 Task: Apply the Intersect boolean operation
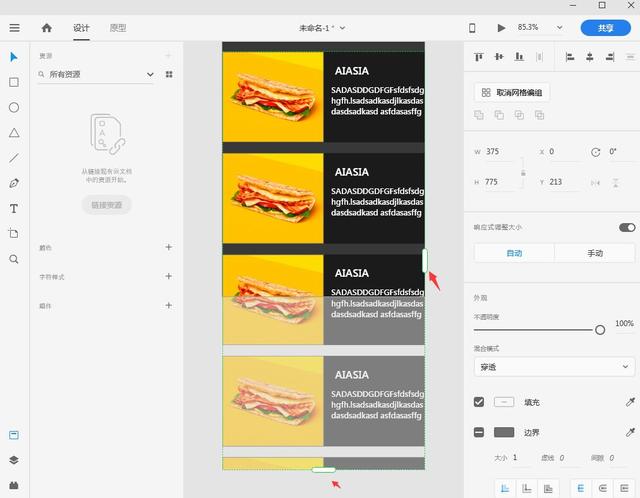519,115
